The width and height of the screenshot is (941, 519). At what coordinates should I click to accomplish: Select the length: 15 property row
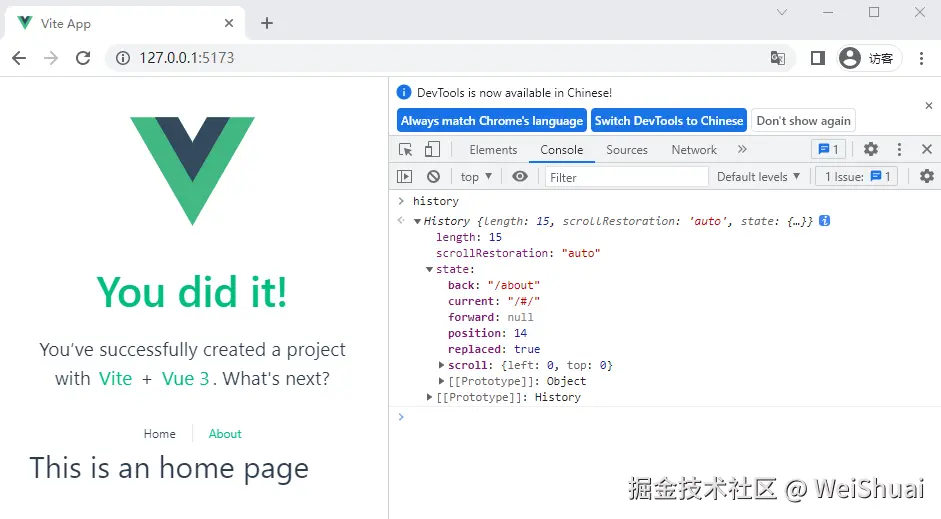click(469, 237)
